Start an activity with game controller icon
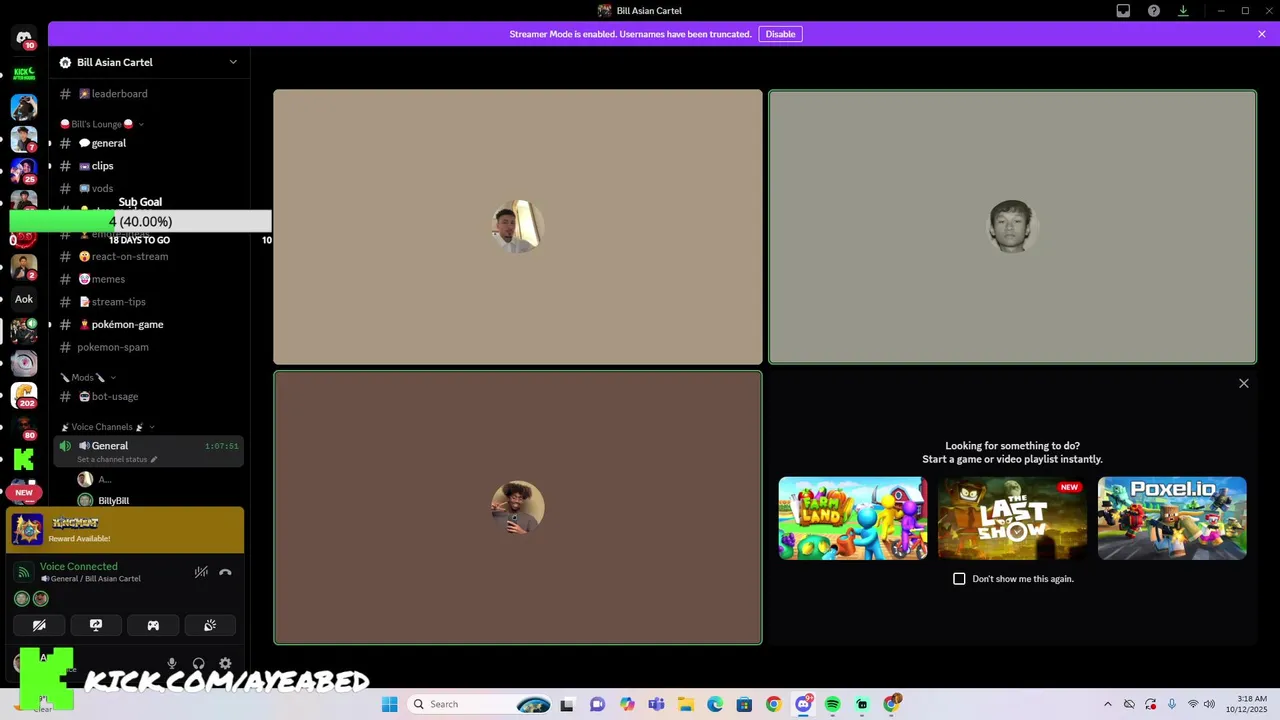Screen dimensions: 1280x720 [153, 625]
